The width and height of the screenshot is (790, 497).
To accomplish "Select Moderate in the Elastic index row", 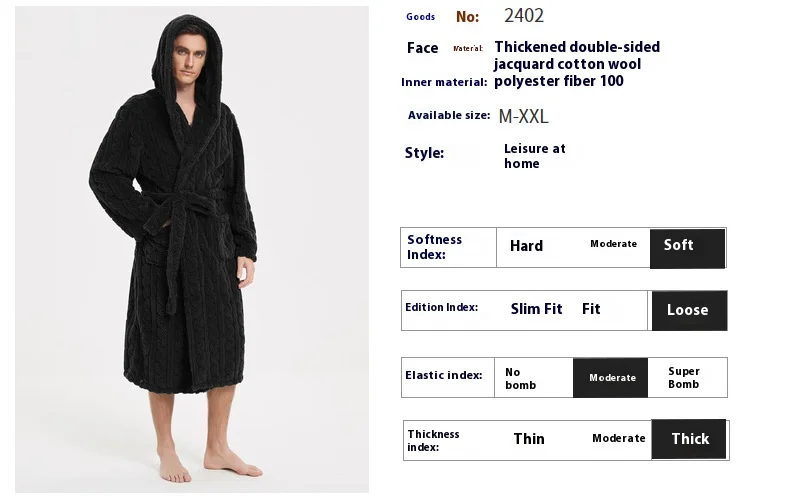I will point(610,378).
